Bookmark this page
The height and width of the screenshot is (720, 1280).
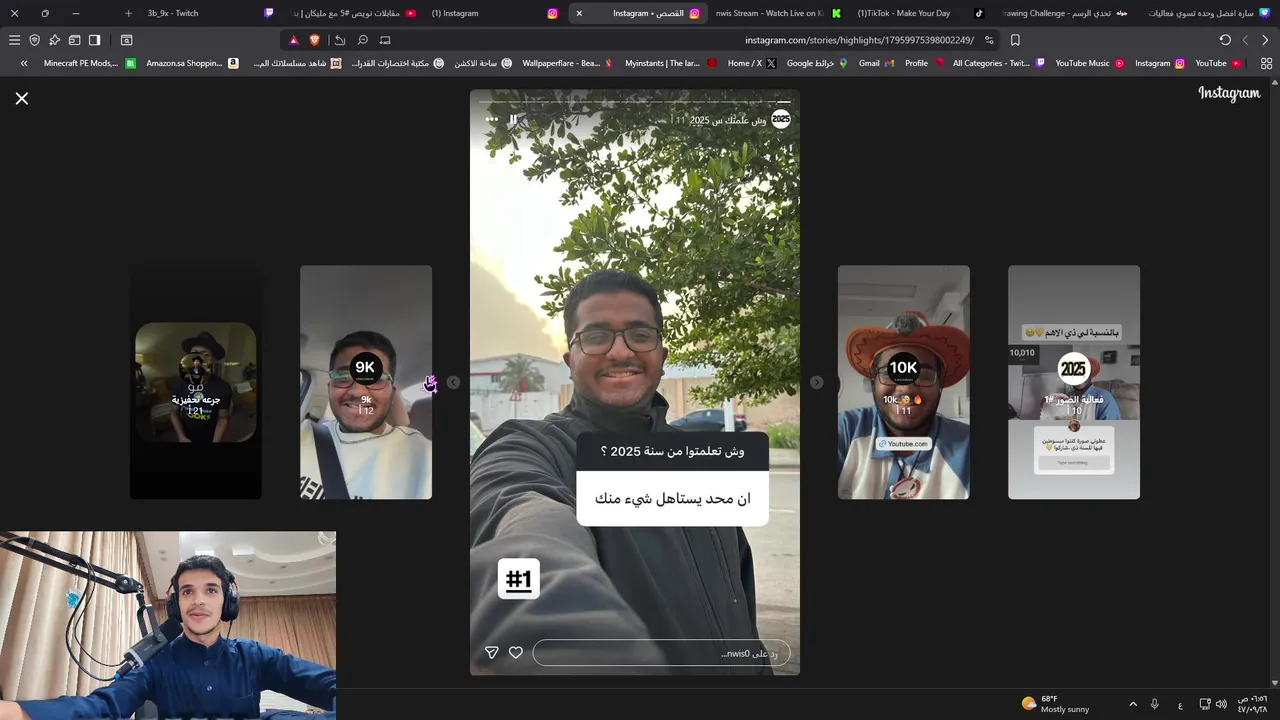(x=1015, y=40)
